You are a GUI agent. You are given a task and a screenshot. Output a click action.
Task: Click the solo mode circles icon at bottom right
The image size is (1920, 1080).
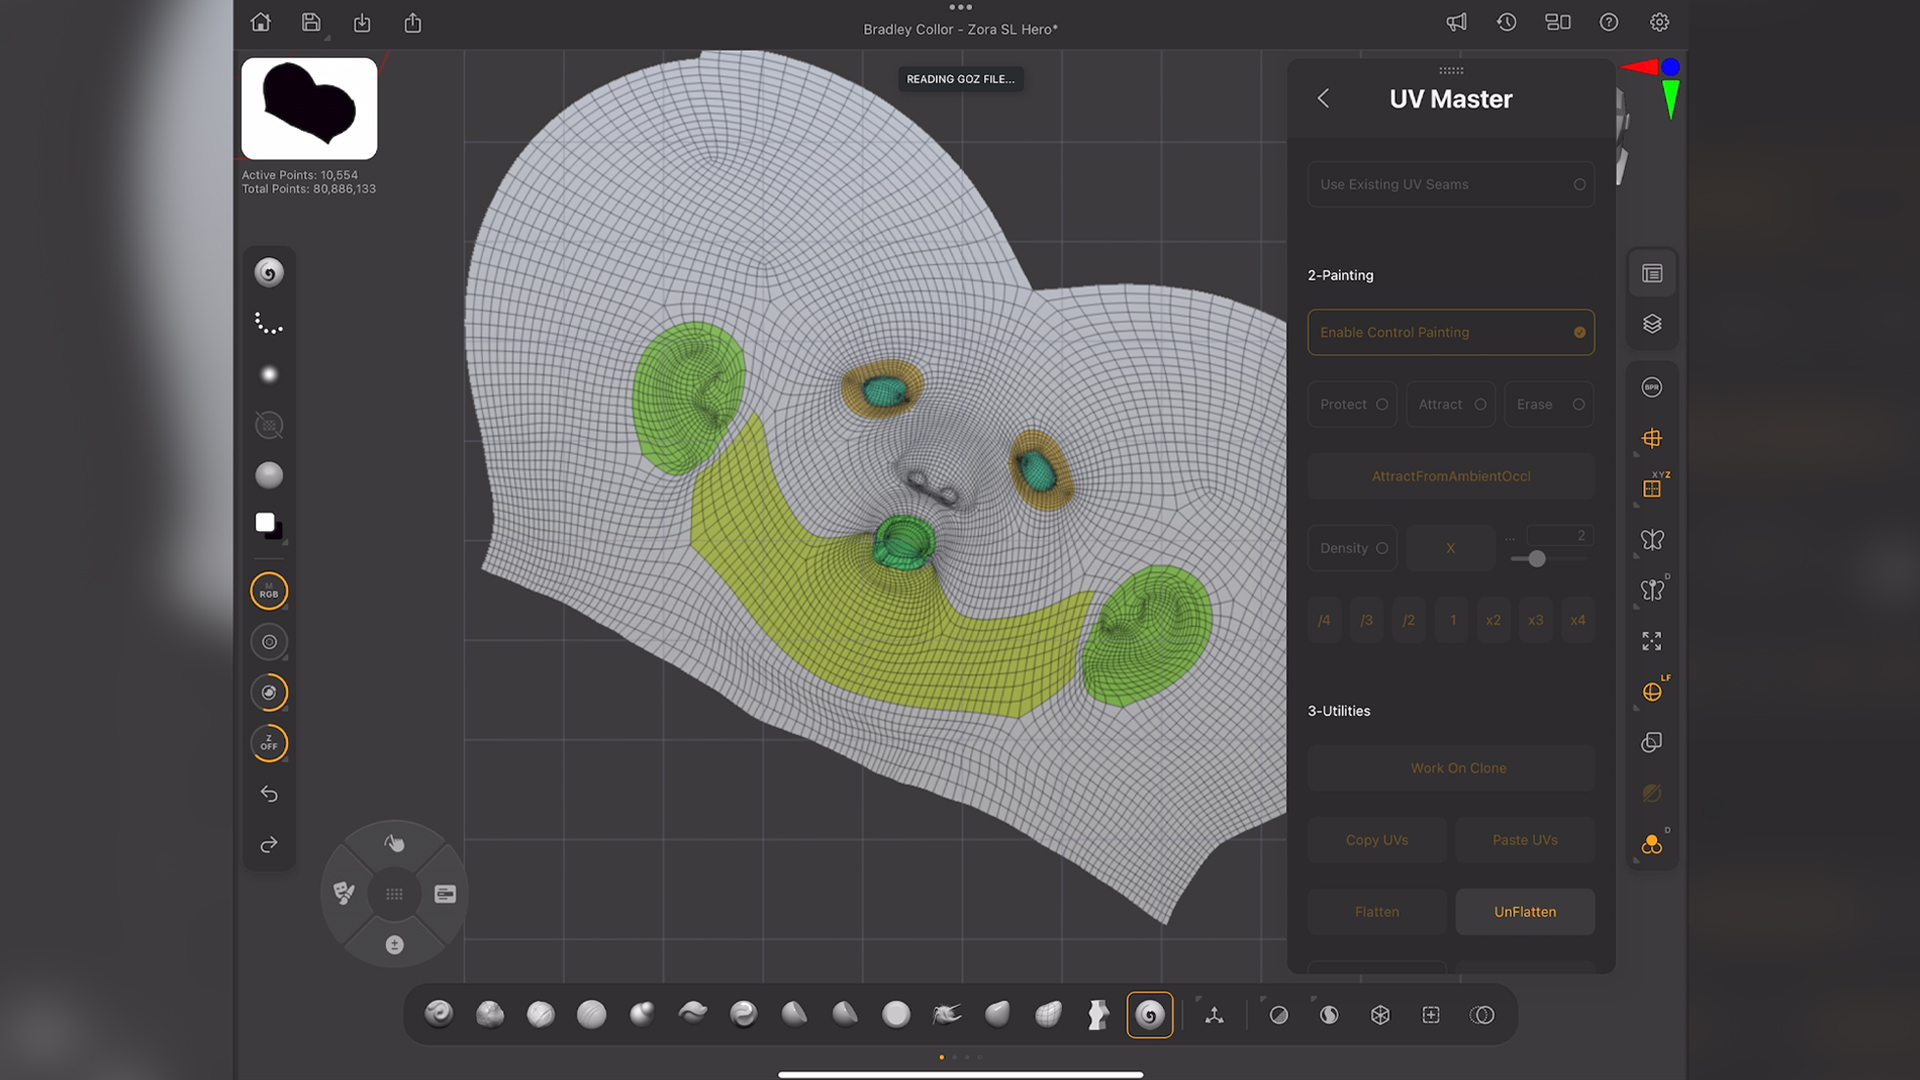pyautogui.click(x=1482, y=1014)
